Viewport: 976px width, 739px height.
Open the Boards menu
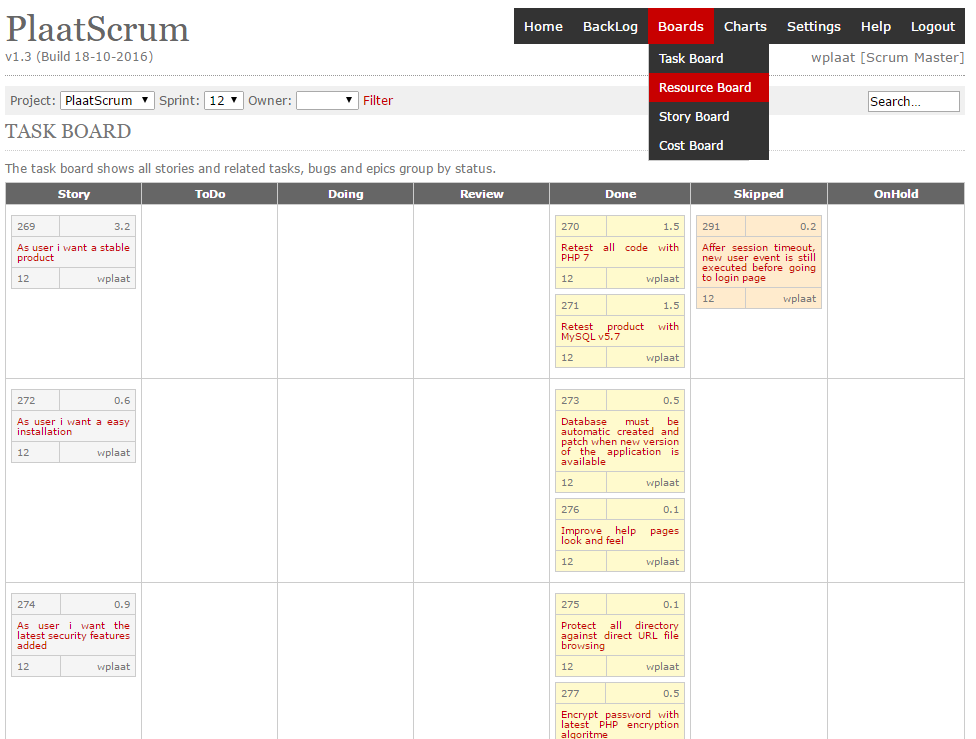pyautogui.click(x=680, y=26)
